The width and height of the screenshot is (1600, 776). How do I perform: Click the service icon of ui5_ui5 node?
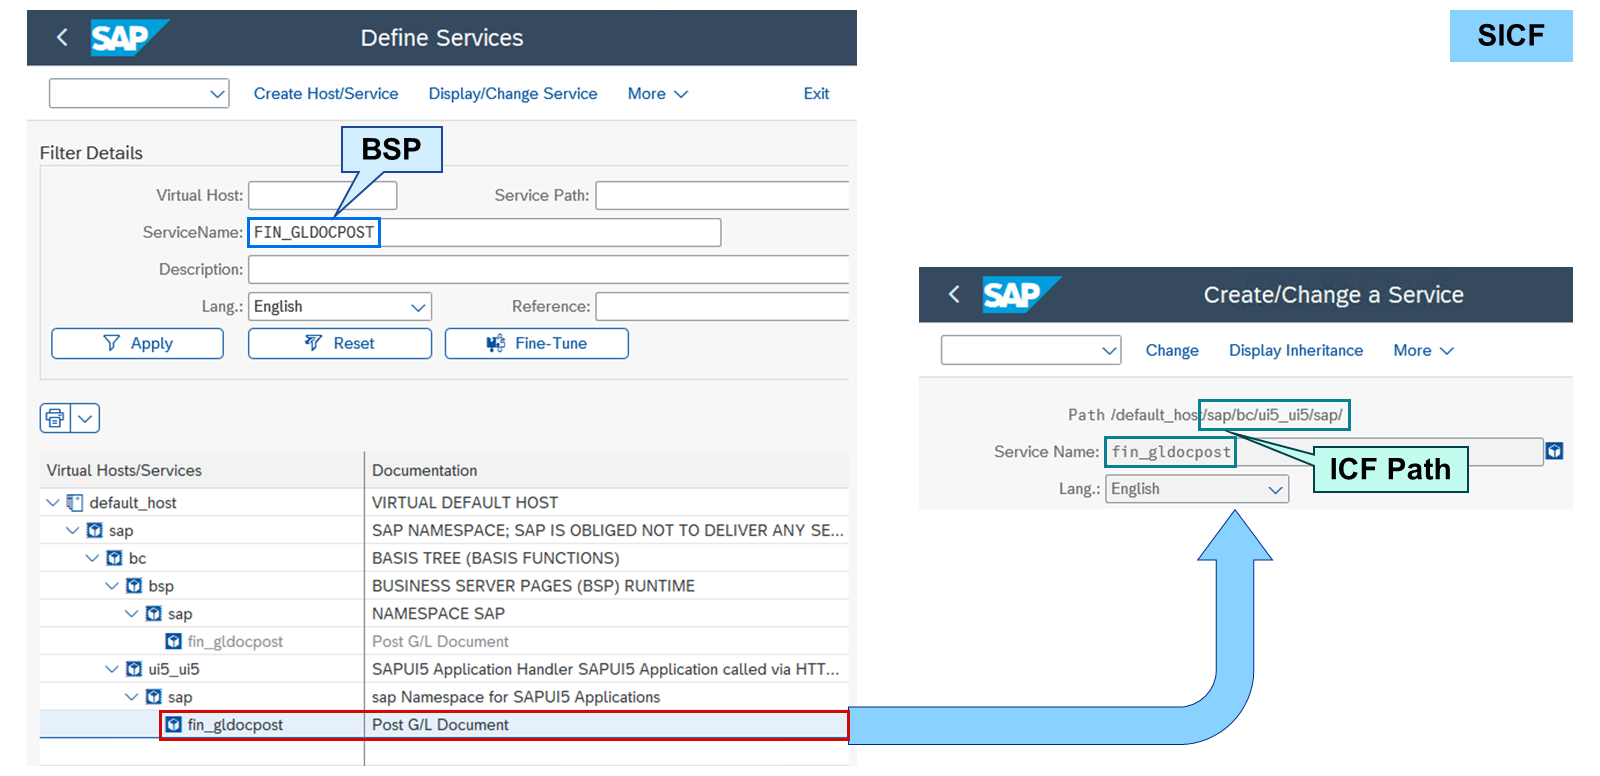pyautogui.click(x=134, y=669)
